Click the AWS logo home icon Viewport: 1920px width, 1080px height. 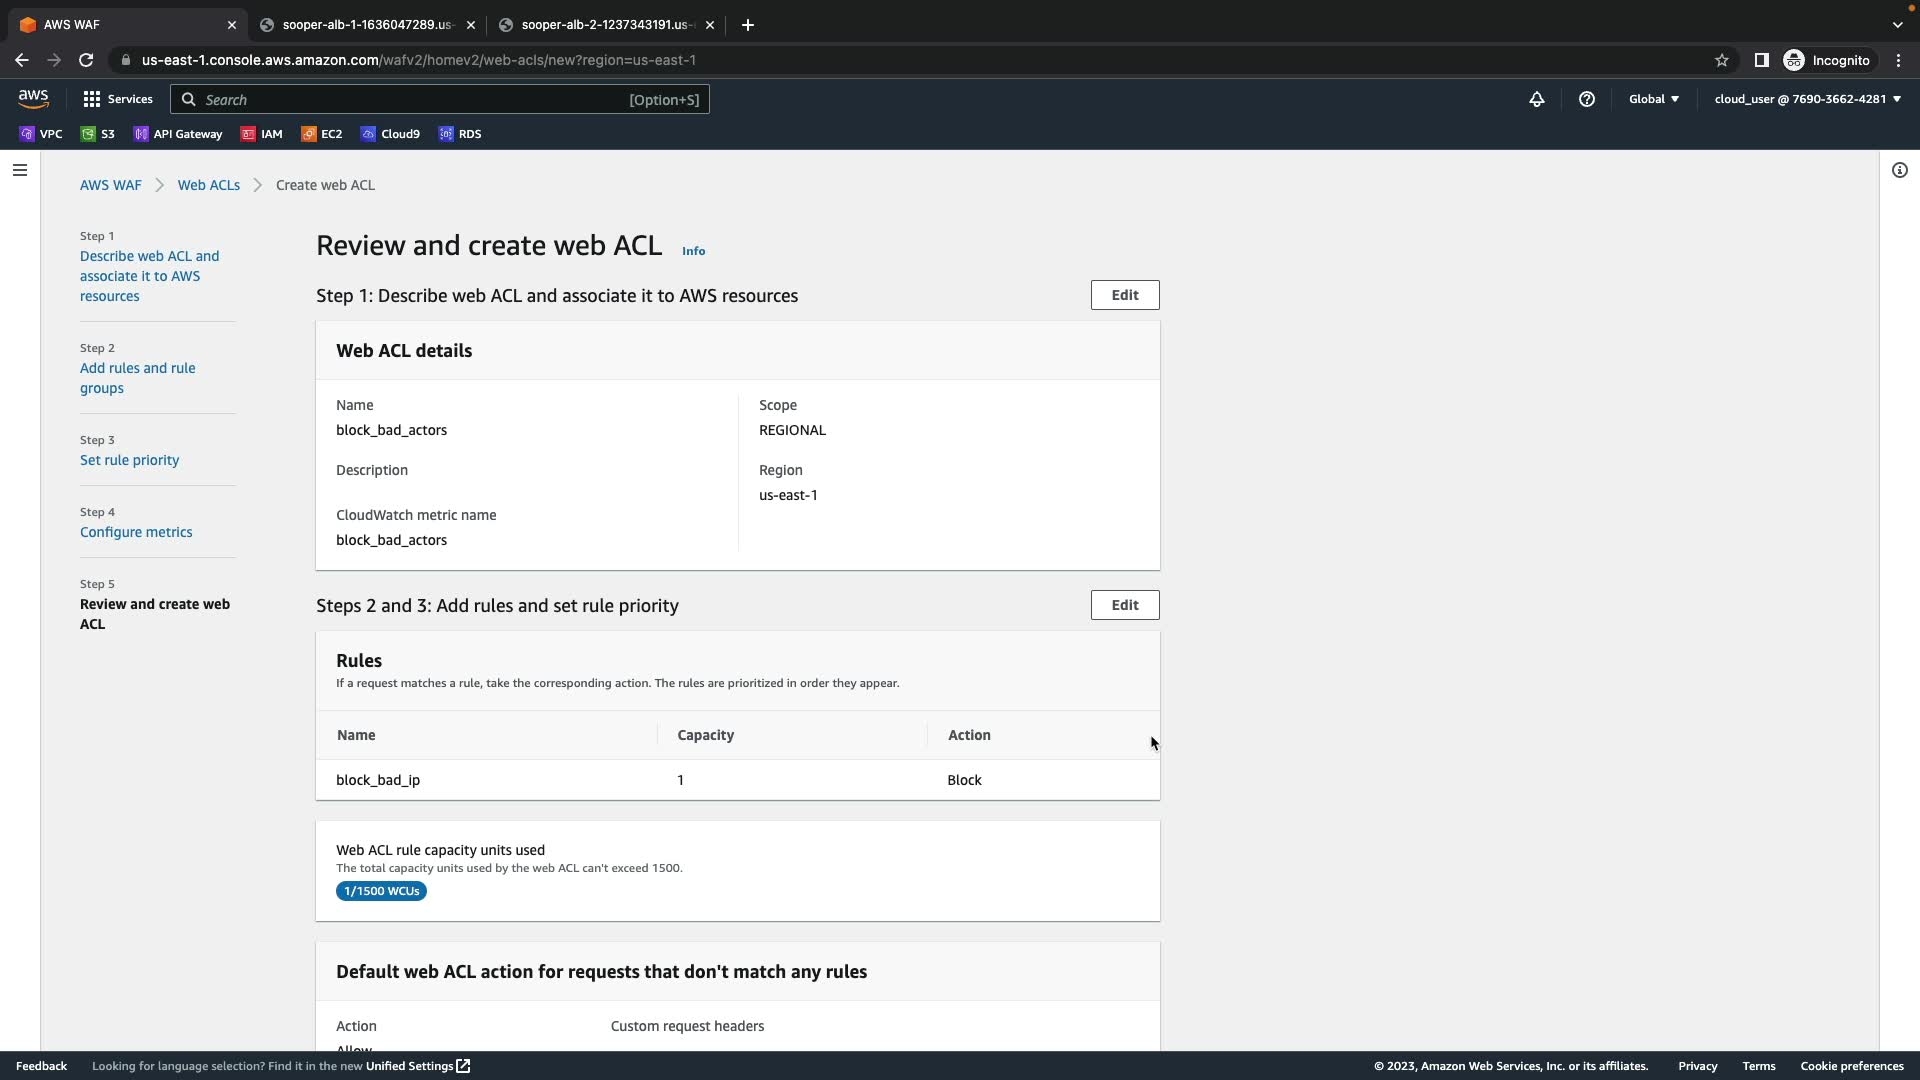pyautogui.click(x=33, y=98)
